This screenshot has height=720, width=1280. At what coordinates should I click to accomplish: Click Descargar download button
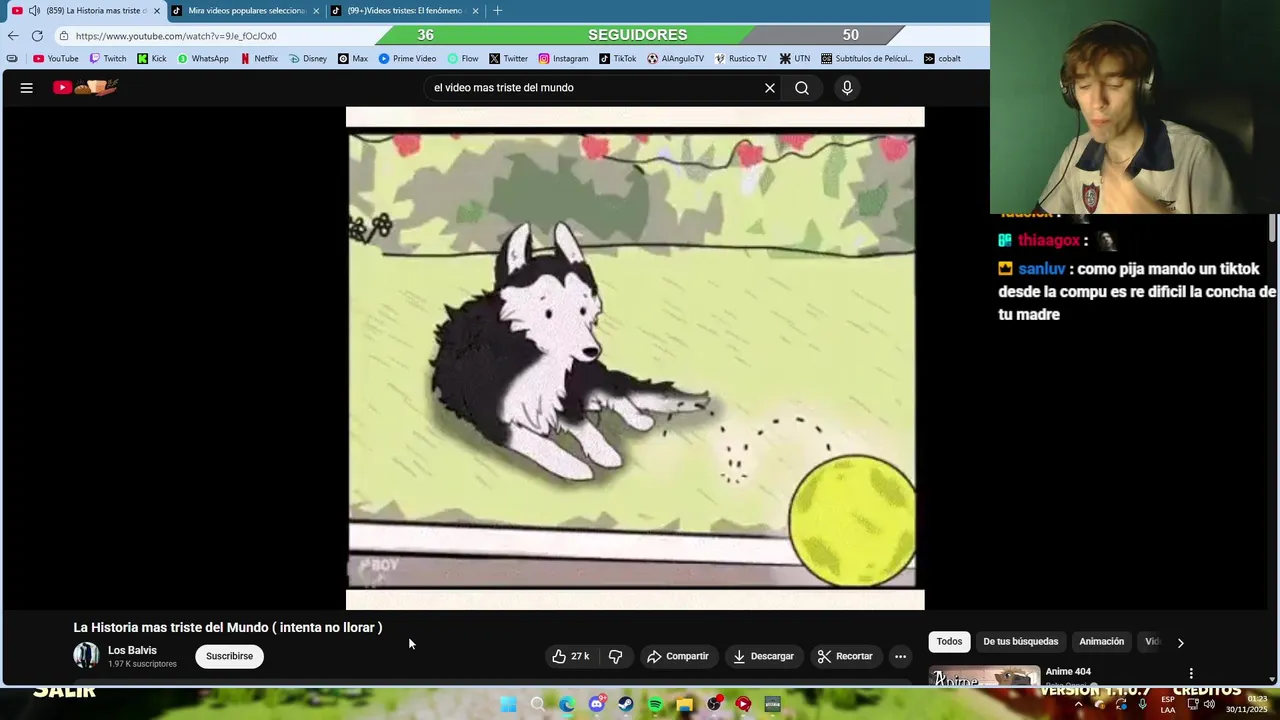(763, 656)
